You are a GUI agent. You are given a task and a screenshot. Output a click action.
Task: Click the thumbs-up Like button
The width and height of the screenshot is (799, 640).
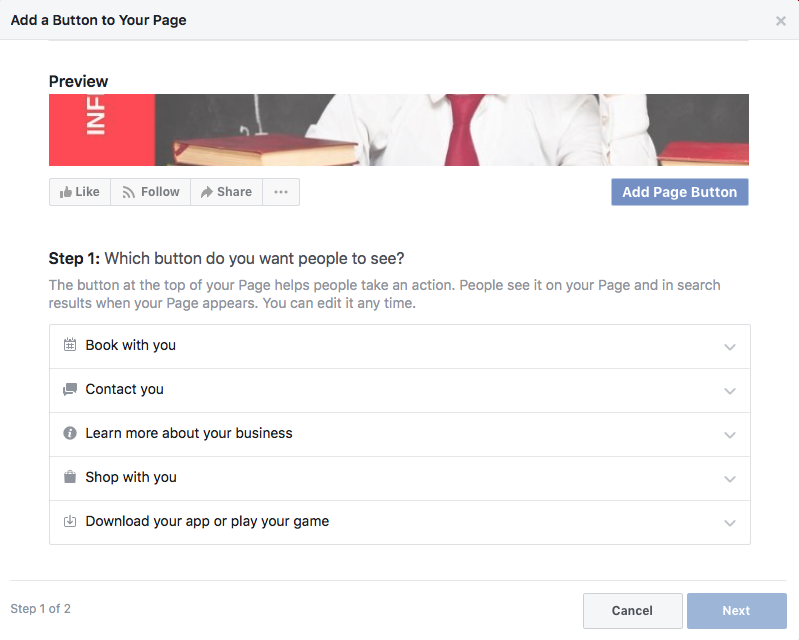pos(80,192)
